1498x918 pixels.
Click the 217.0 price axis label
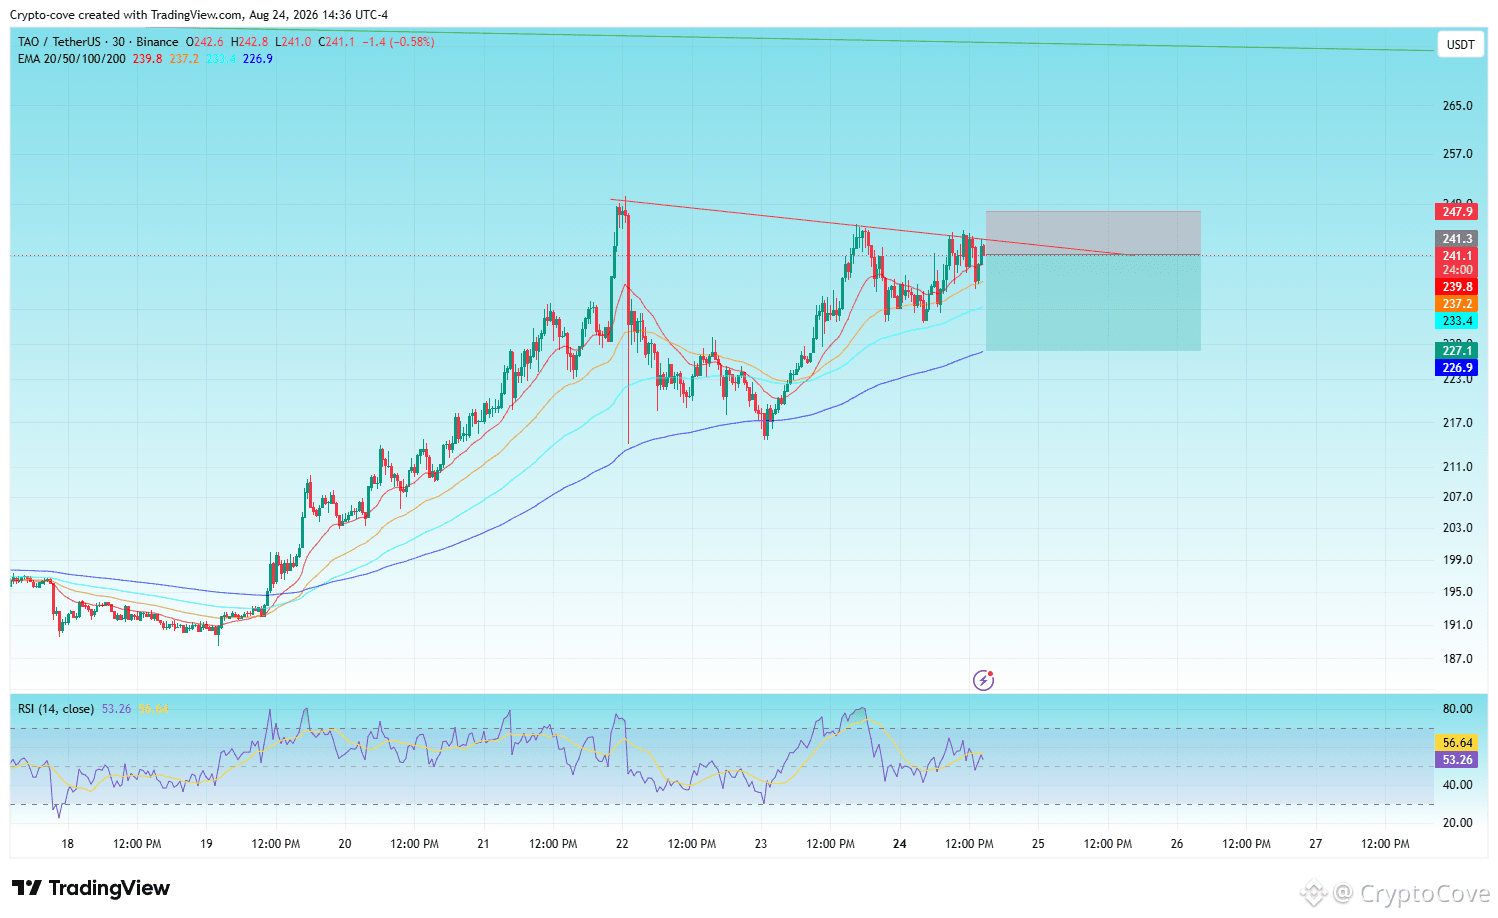point(1457,423)
